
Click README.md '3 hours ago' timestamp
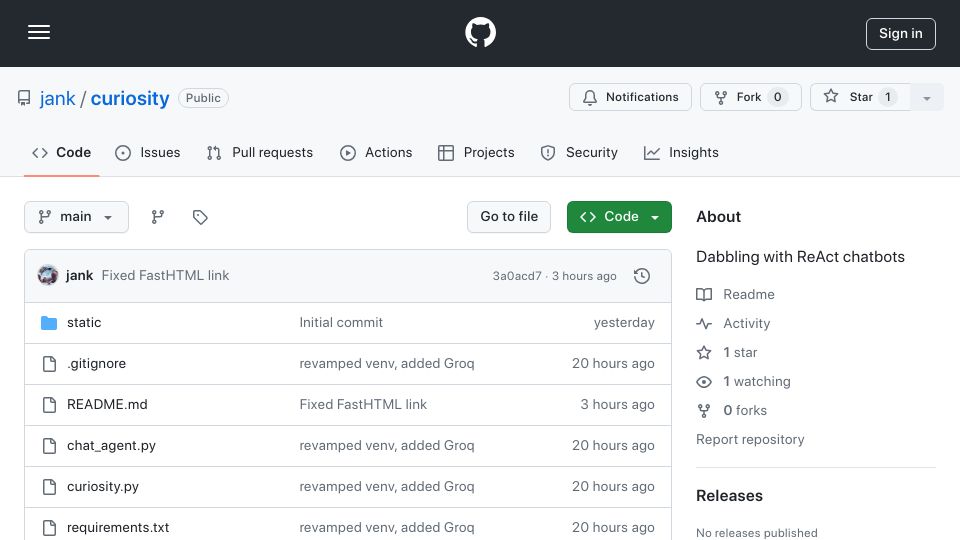[617, 405]
